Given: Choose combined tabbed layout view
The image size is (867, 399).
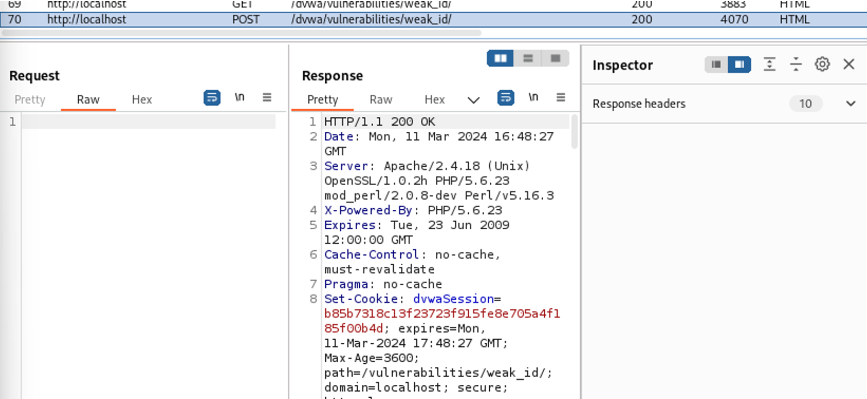Looking at the screenshot, I should click(556, 58).
